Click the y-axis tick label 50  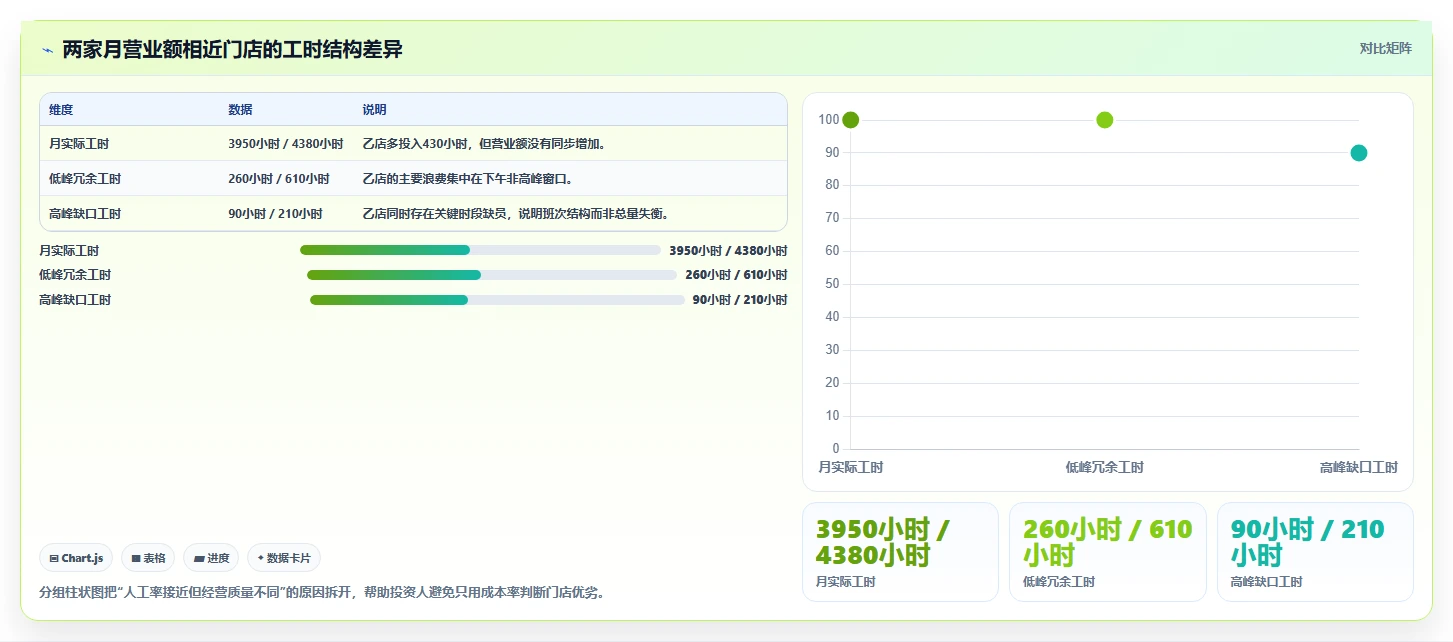coord(832,284)
